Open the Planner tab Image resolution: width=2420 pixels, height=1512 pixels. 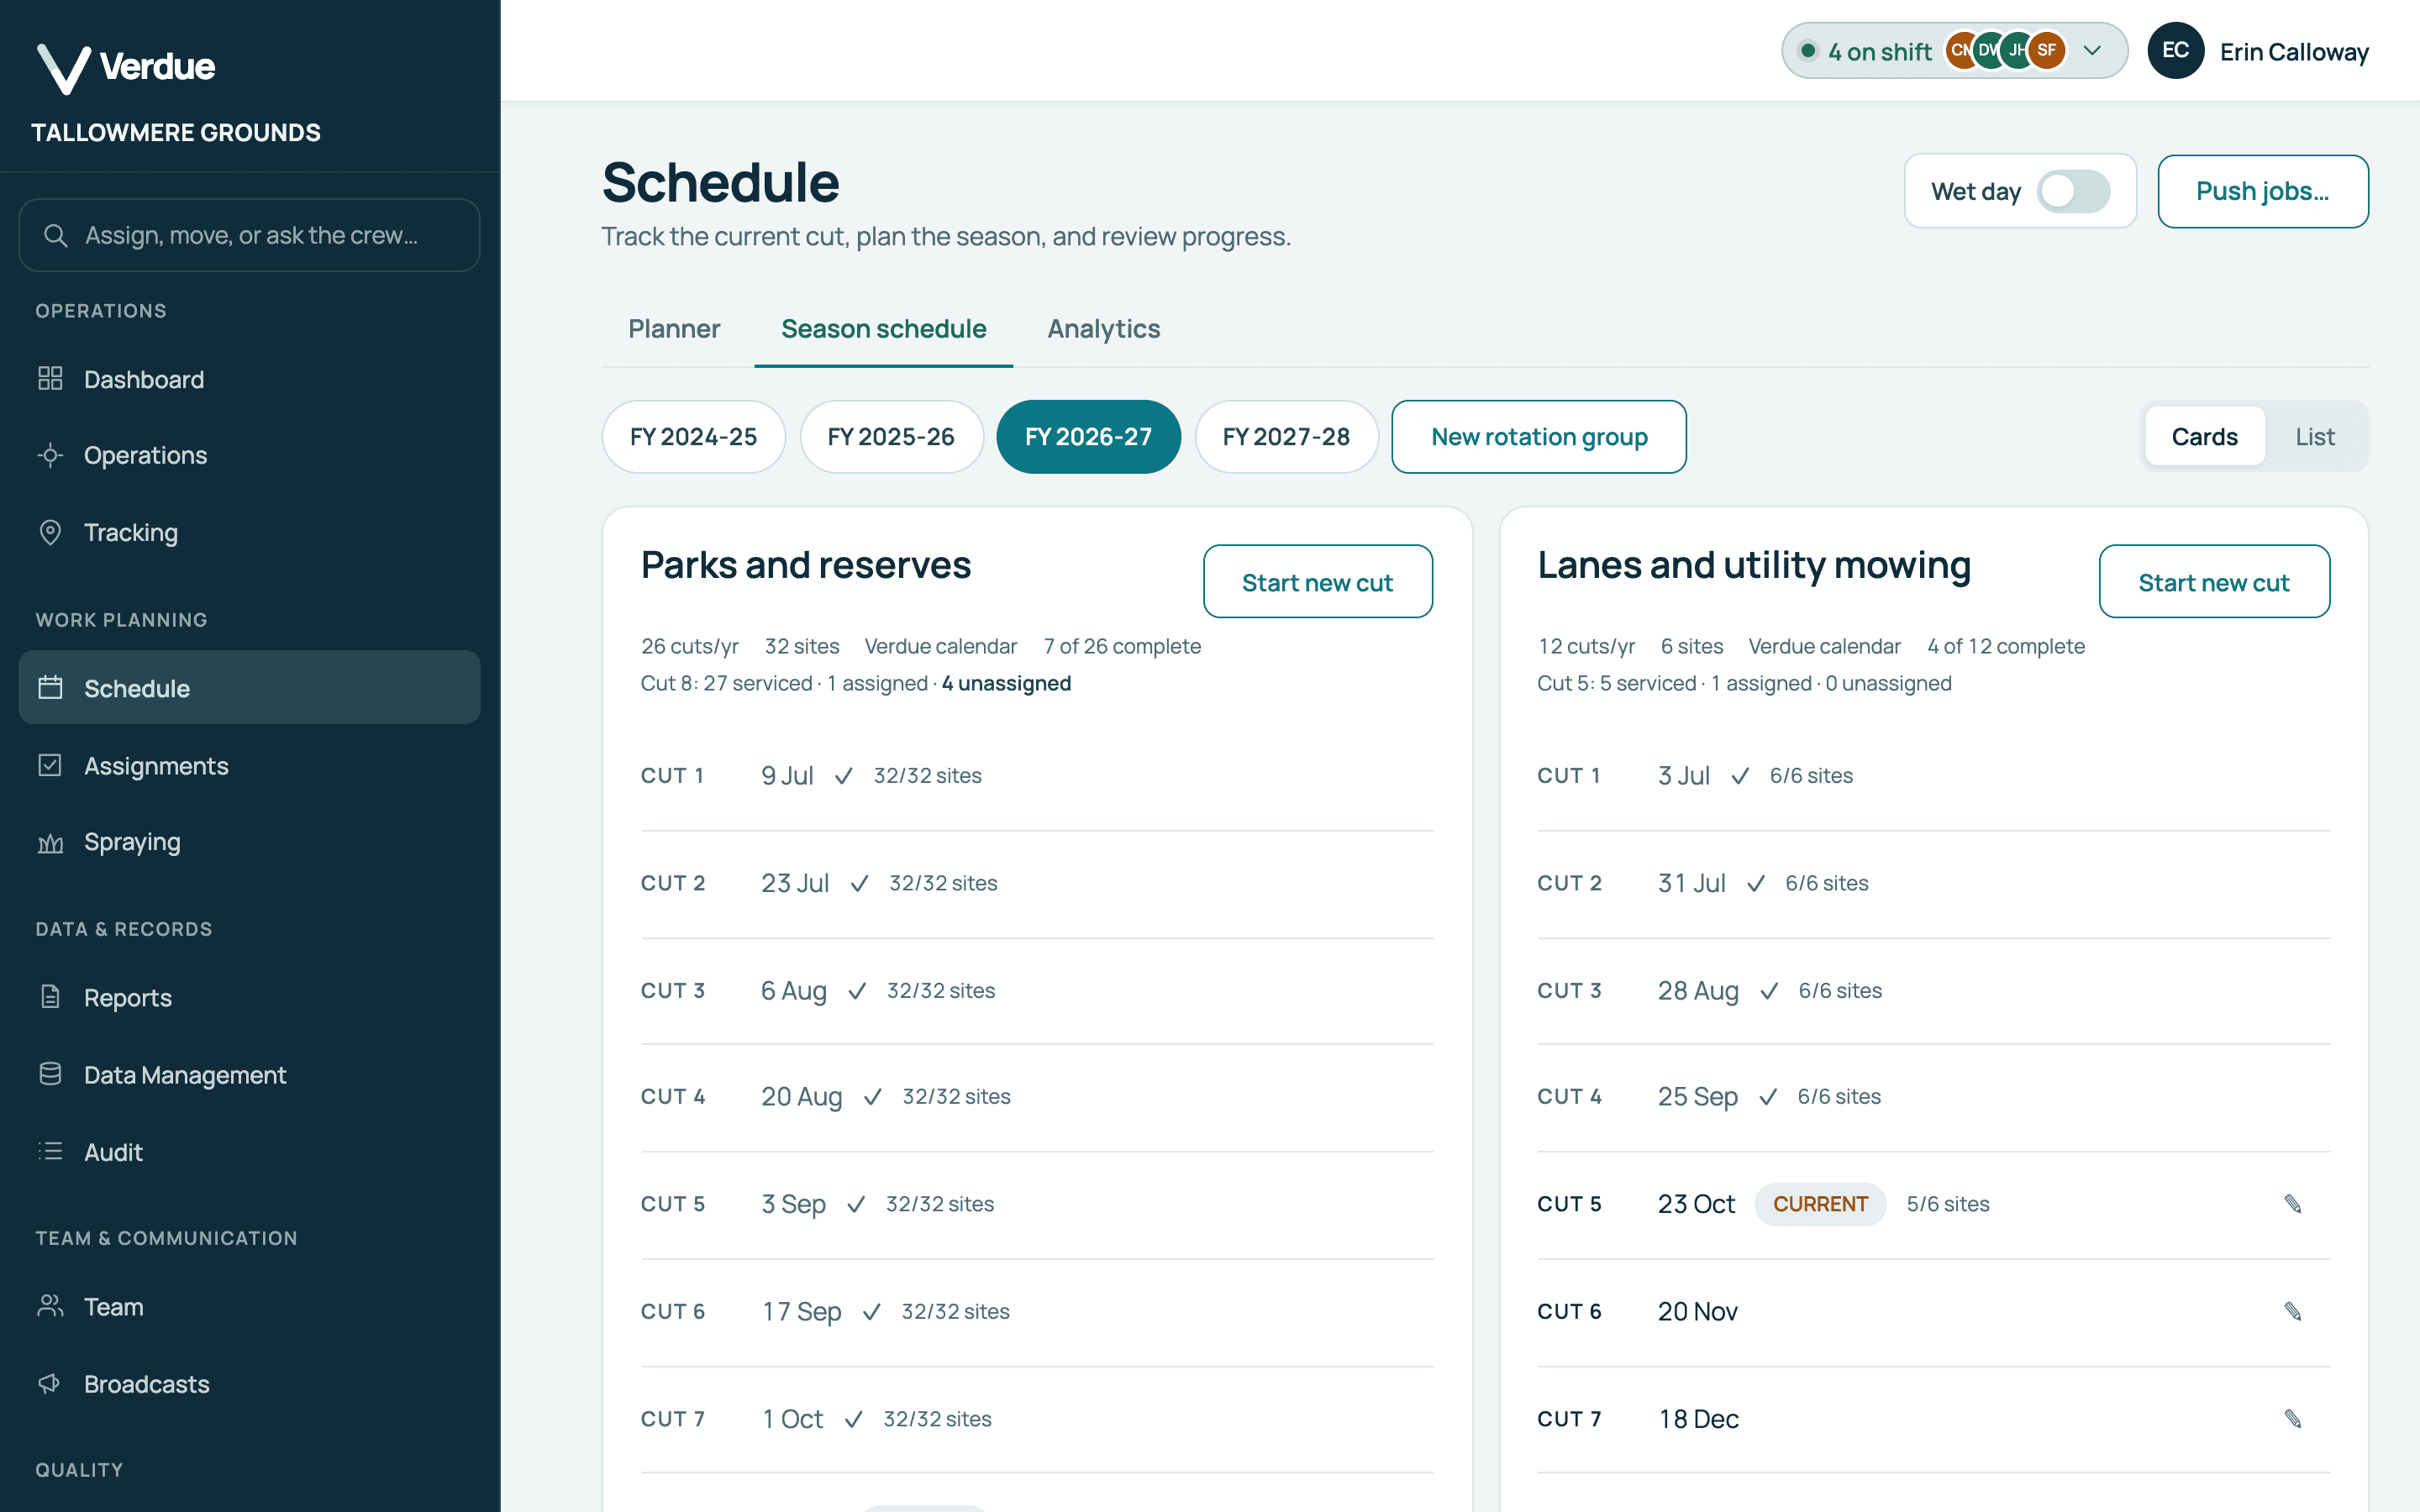tap(674, 329)
